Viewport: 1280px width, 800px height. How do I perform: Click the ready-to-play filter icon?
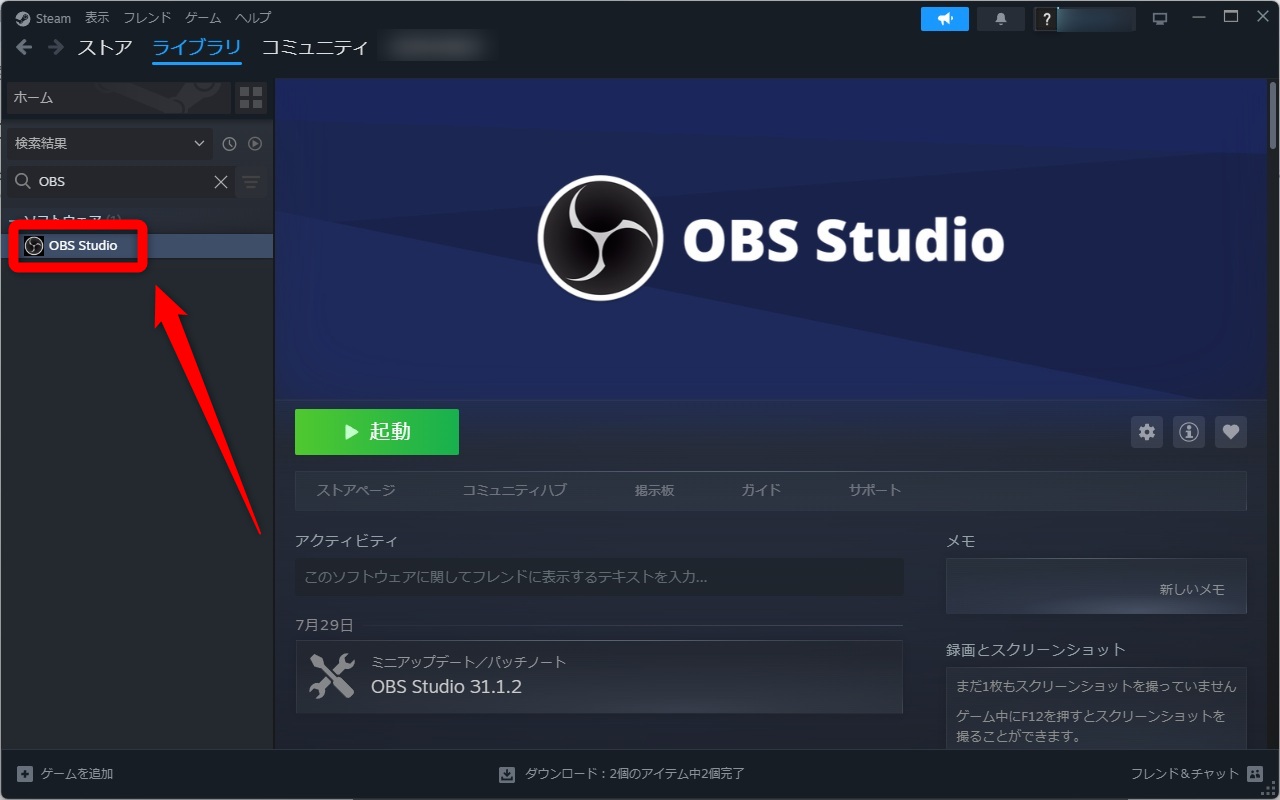click(255, 144)
